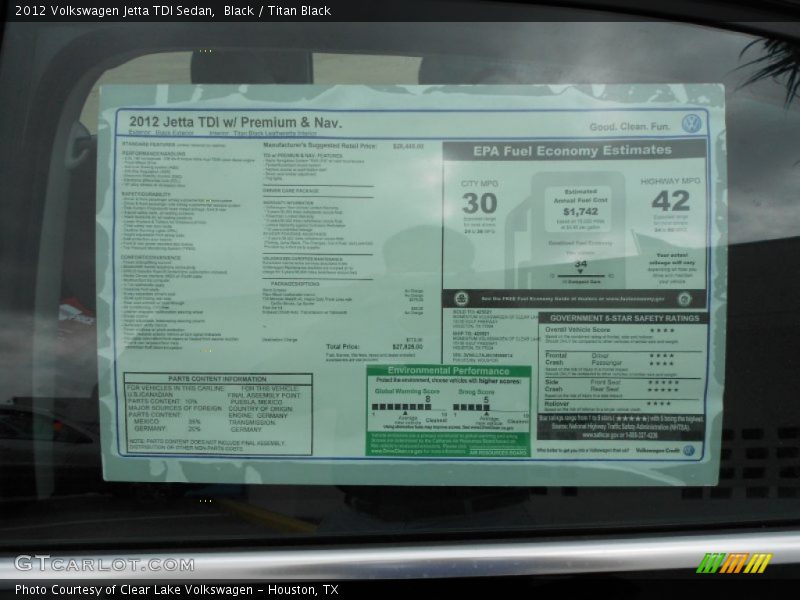Click the Rollover star rating
800x600 pixels.
[x=659, y=404]
